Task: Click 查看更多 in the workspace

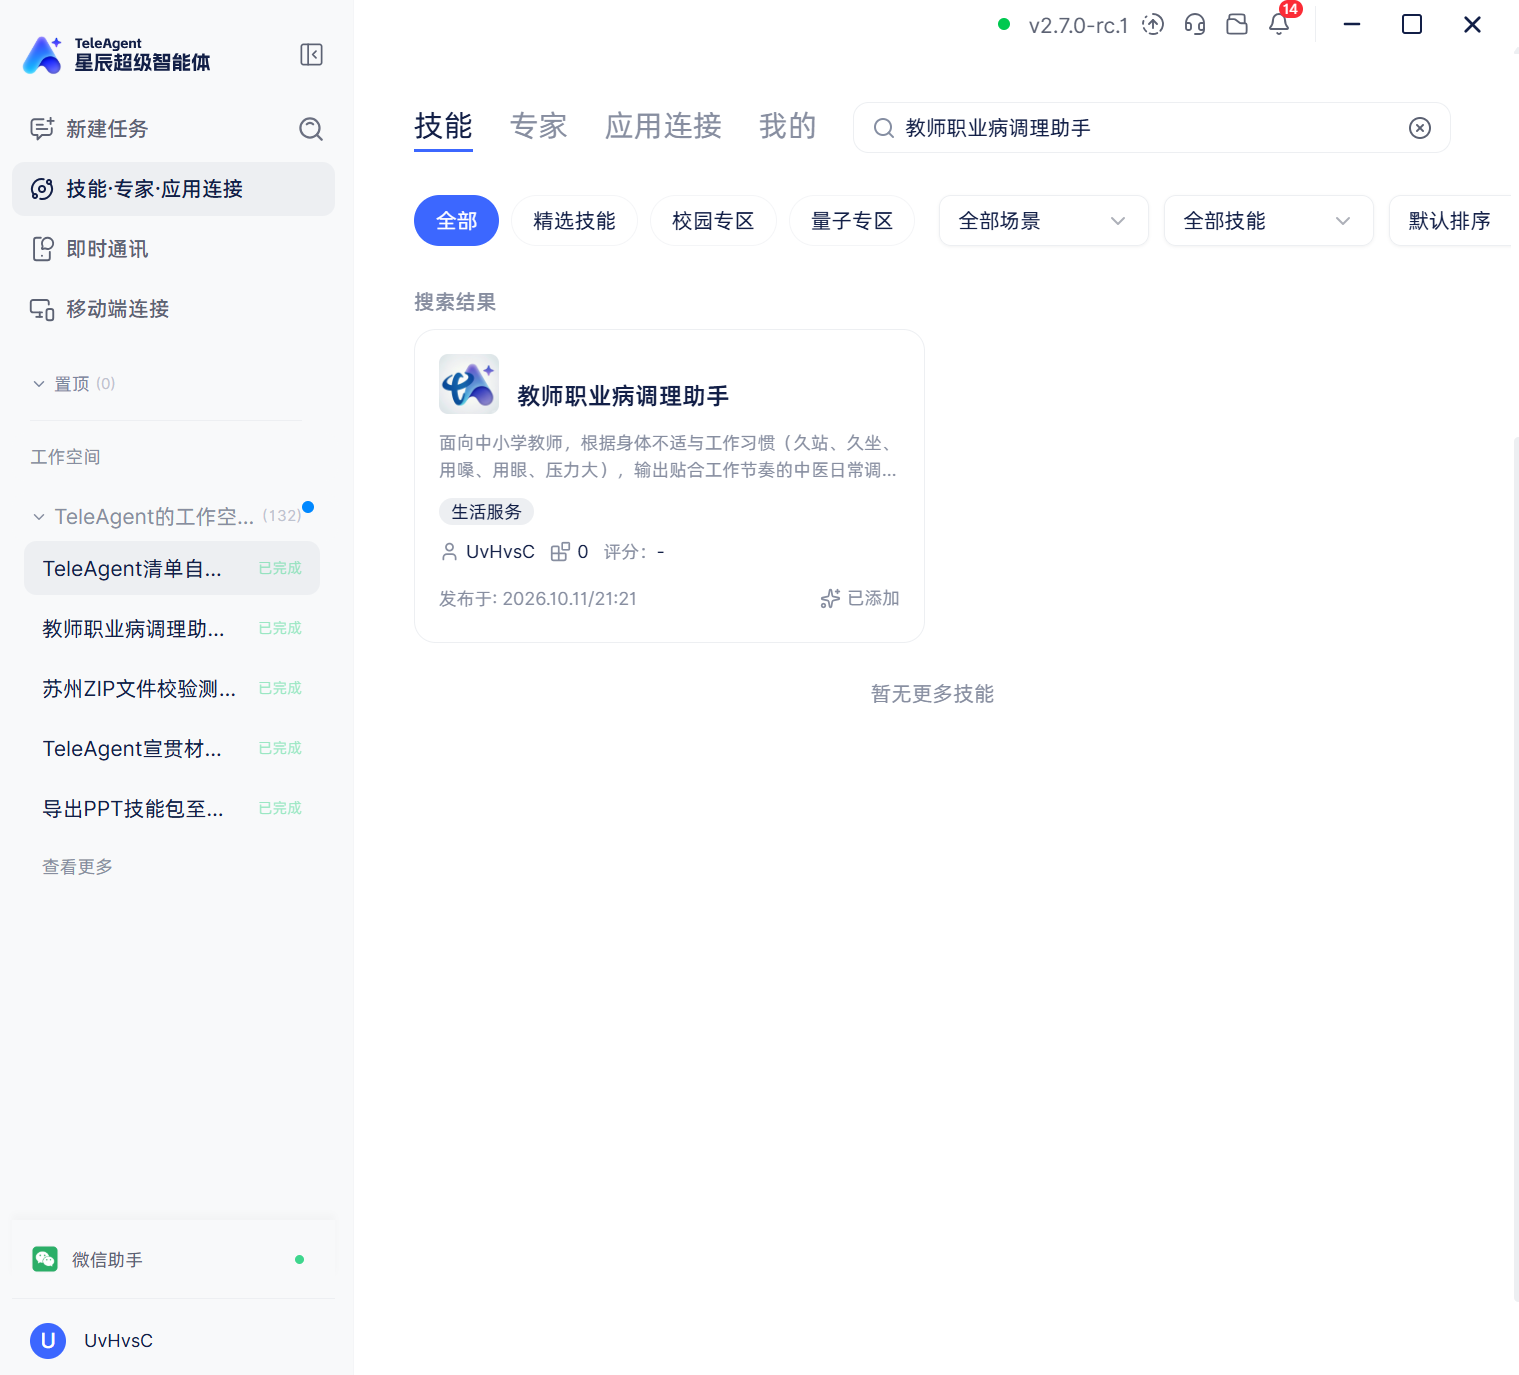Action: coord(78,867)
